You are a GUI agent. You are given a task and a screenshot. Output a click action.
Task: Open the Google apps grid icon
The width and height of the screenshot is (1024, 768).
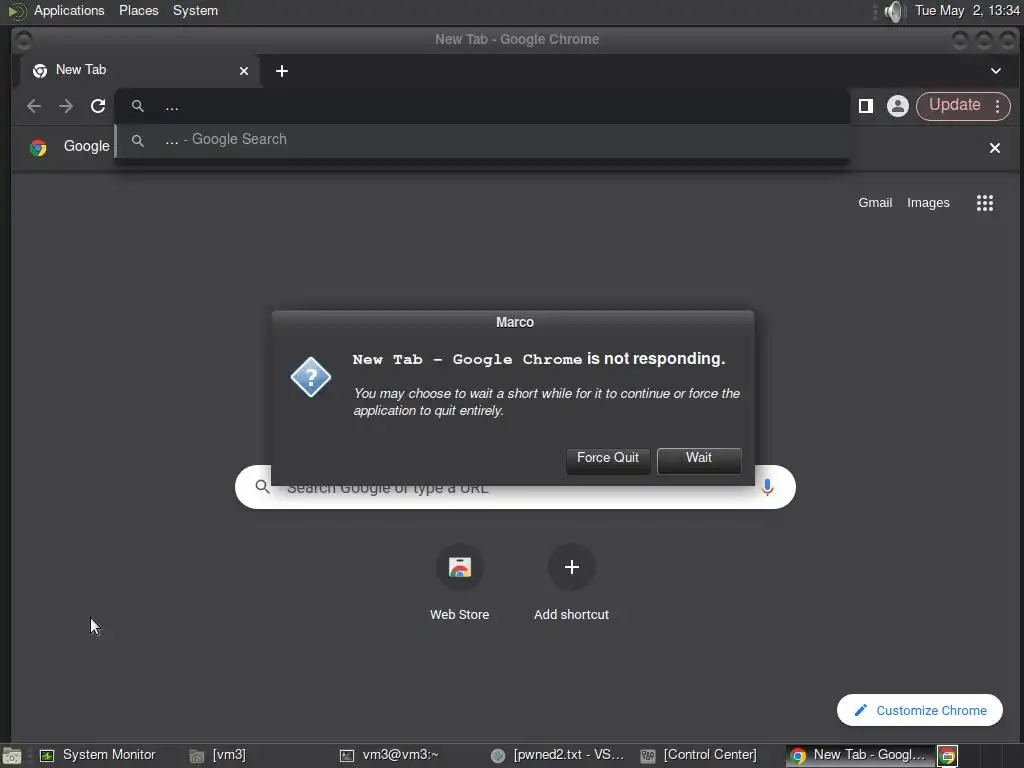coord(985,203)
